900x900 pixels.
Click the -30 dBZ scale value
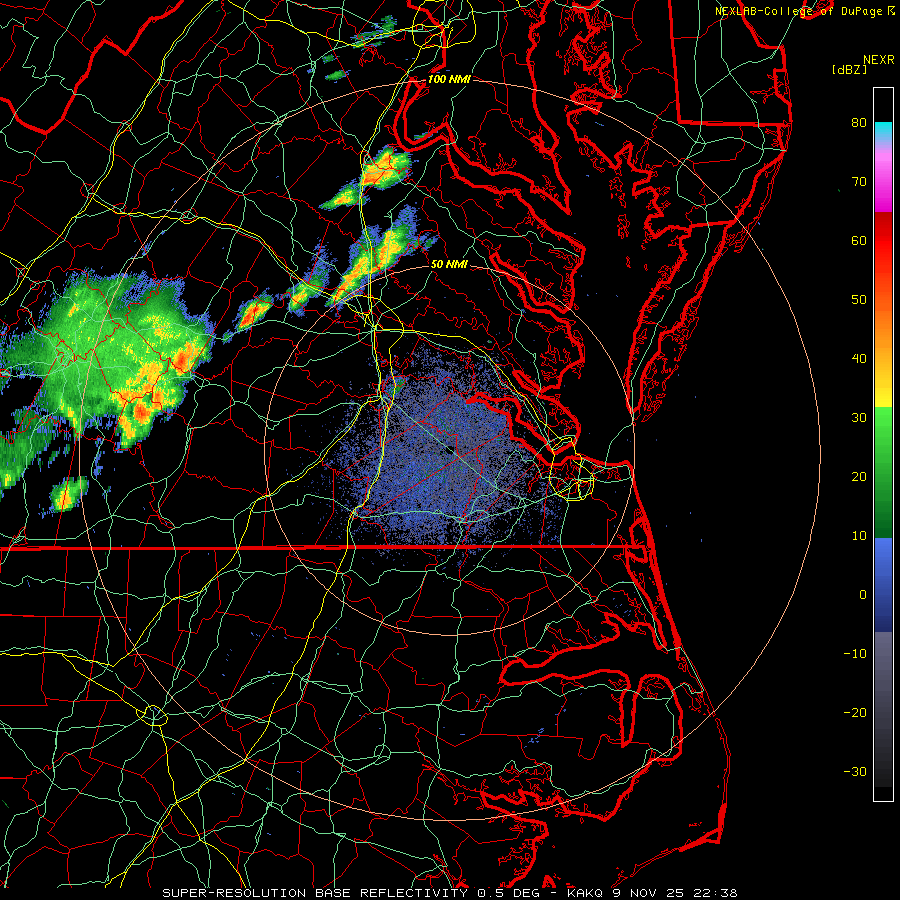855,771
